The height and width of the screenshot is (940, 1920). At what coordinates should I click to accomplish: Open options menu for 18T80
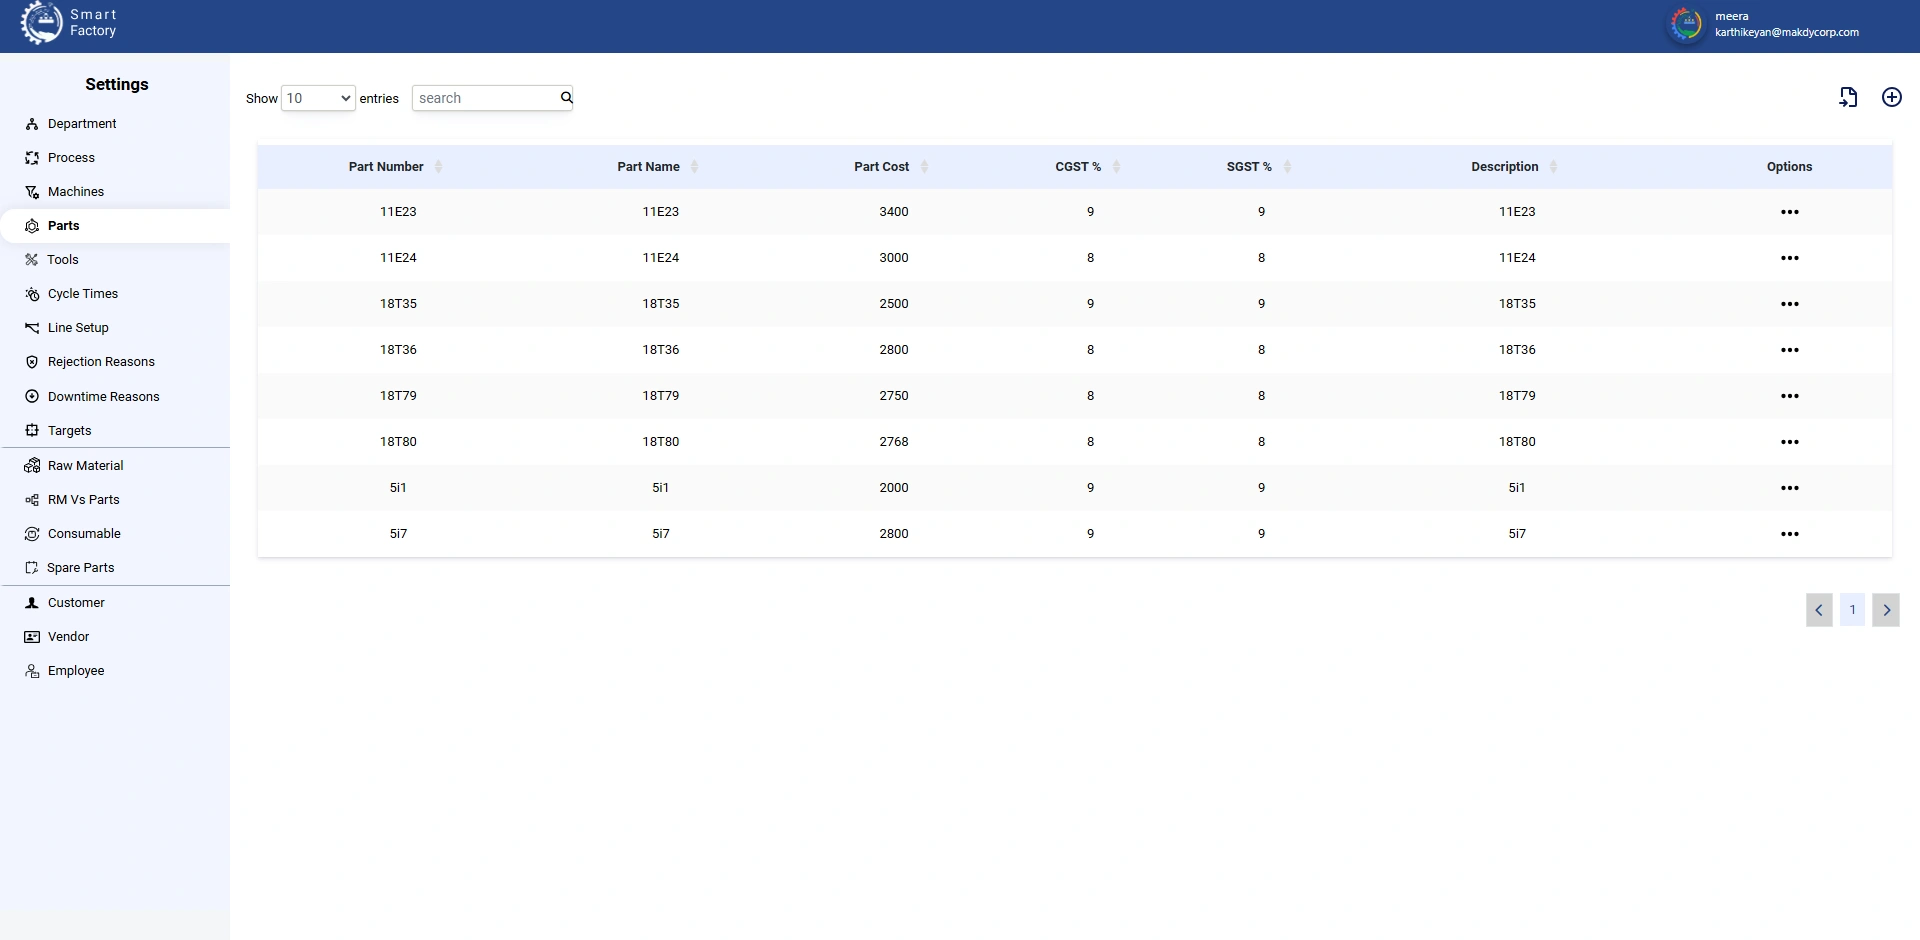(1789, 442)
